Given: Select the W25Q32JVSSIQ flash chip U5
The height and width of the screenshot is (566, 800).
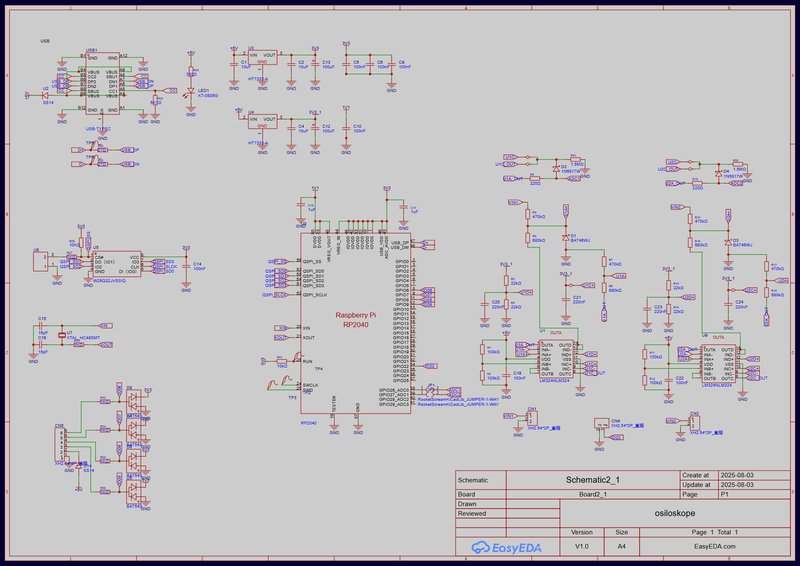Looking at the screenshot, I should tap(116, 264).
